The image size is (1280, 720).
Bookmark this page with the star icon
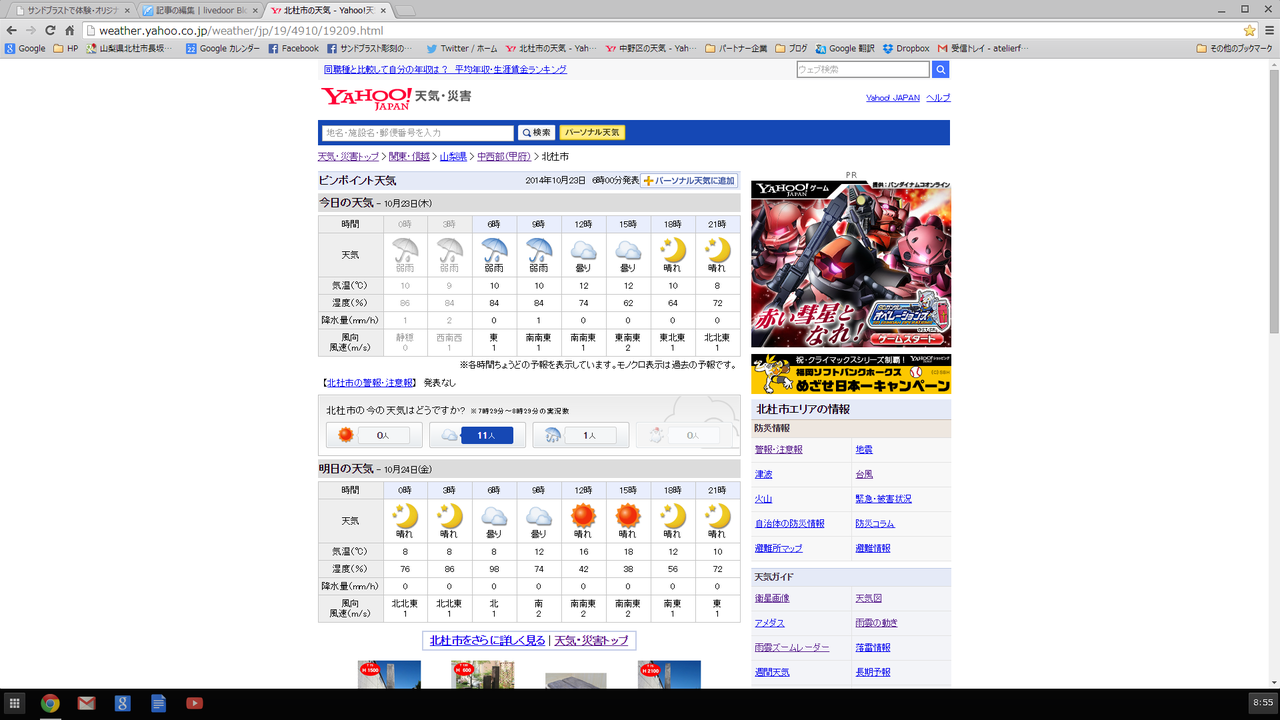click(1249, 30)
